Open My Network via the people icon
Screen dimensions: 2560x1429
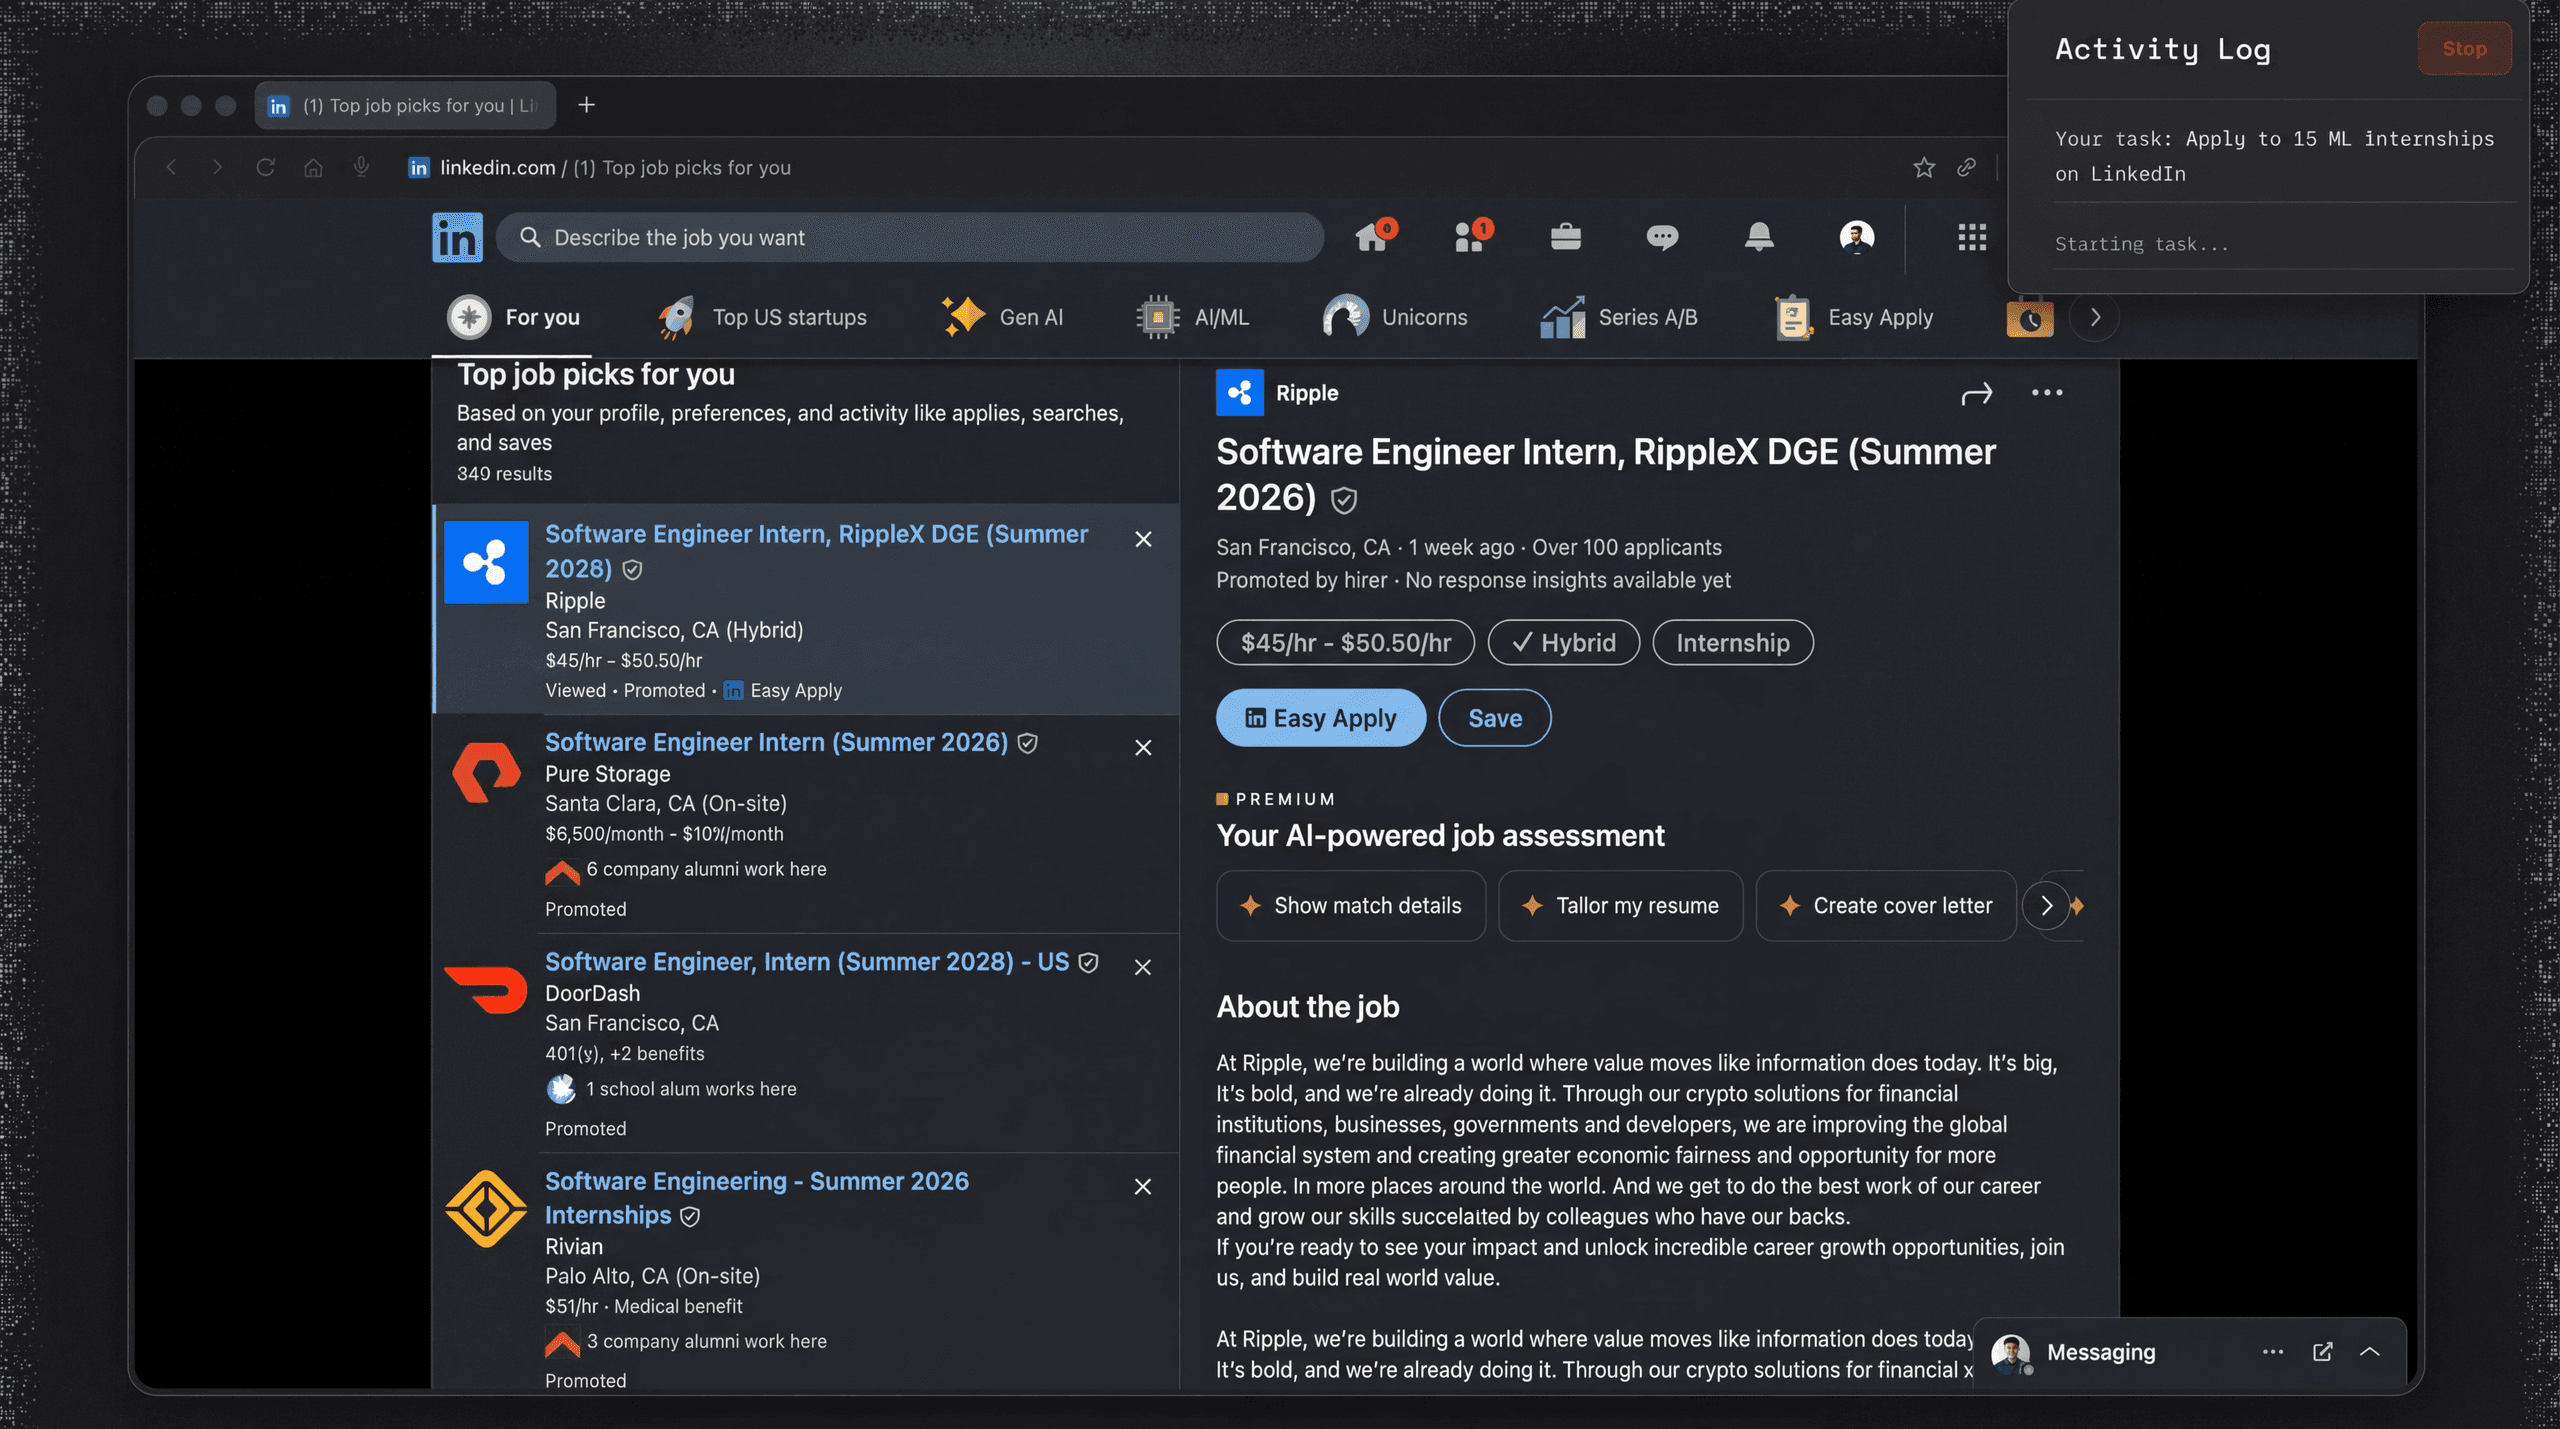pos(1469,237)
